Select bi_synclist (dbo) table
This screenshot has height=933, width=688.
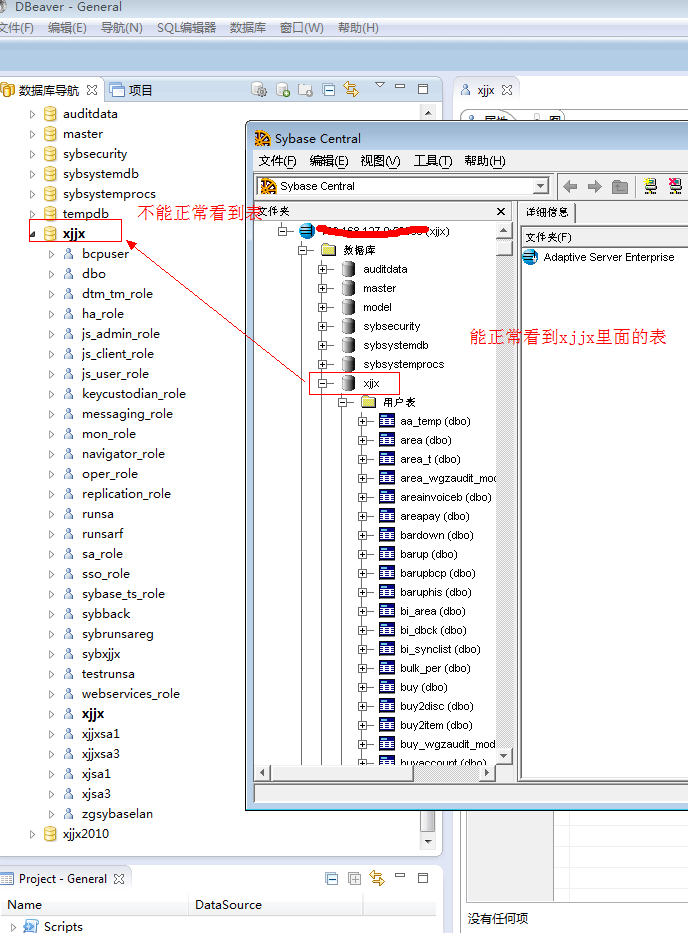pyautogui.click(x=440, y=649)
